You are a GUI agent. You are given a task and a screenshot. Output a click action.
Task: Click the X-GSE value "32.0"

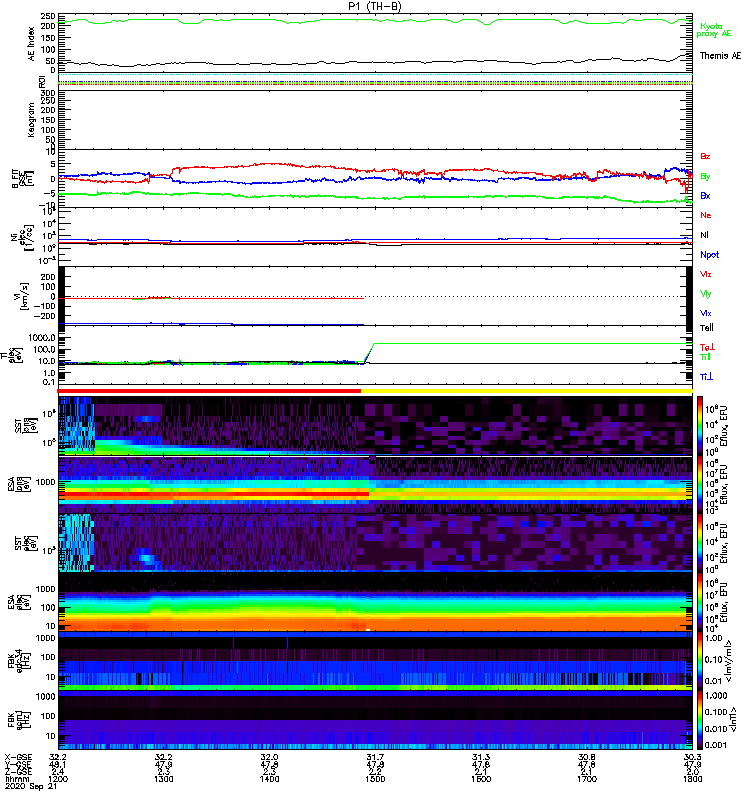269,758
